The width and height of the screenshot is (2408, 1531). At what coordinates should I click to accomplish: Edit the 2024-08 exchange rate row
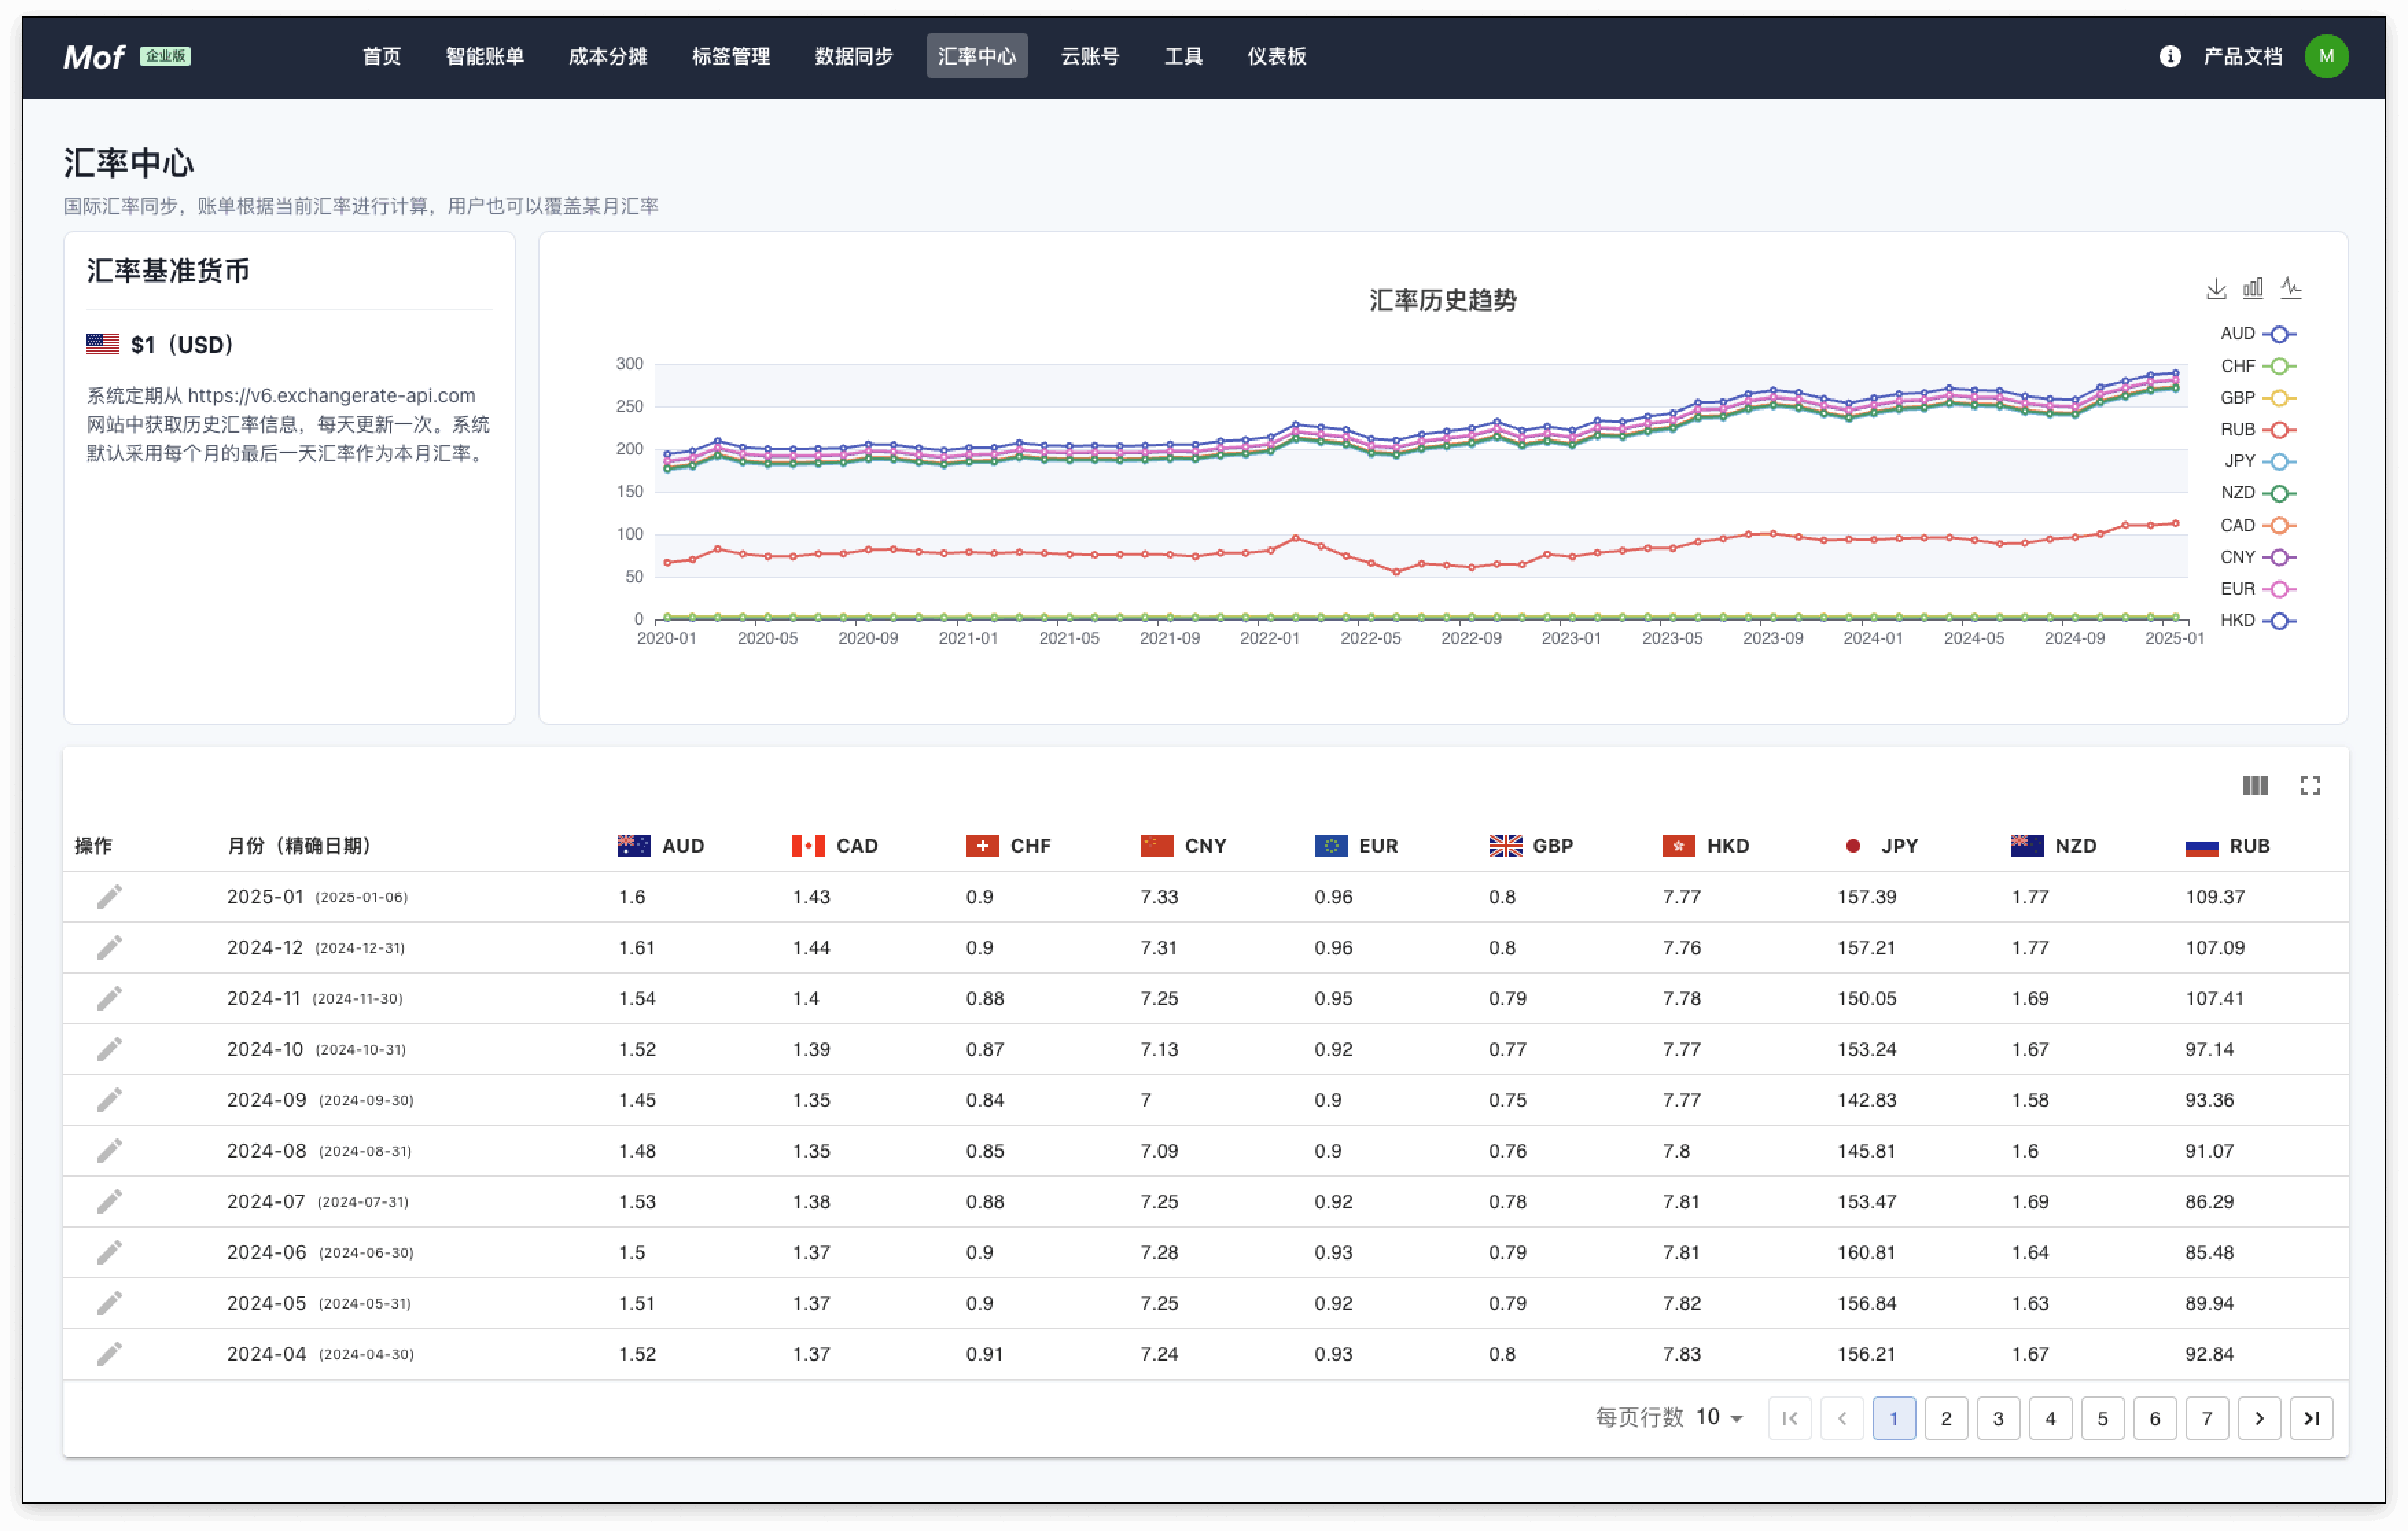coord(109,1151)
